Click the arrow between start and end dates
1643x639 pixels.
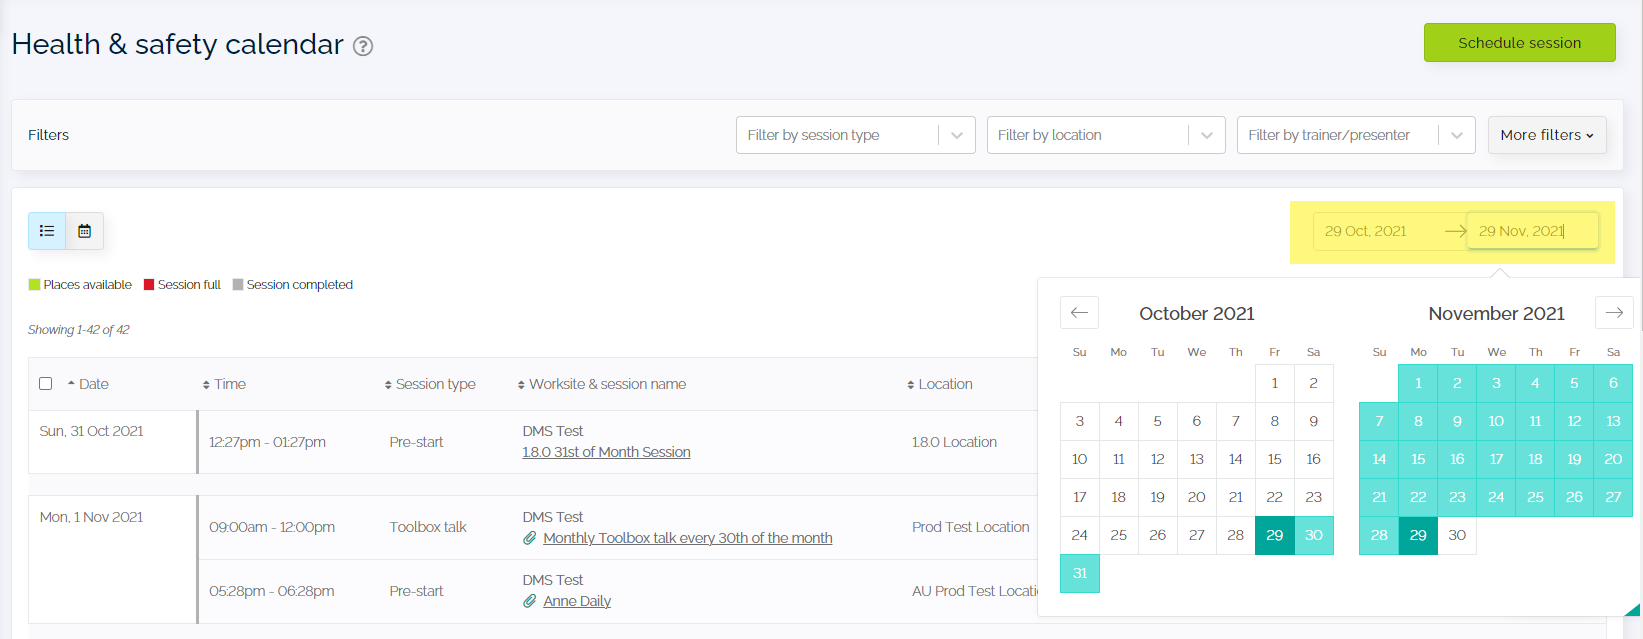tap(1455, 231)
